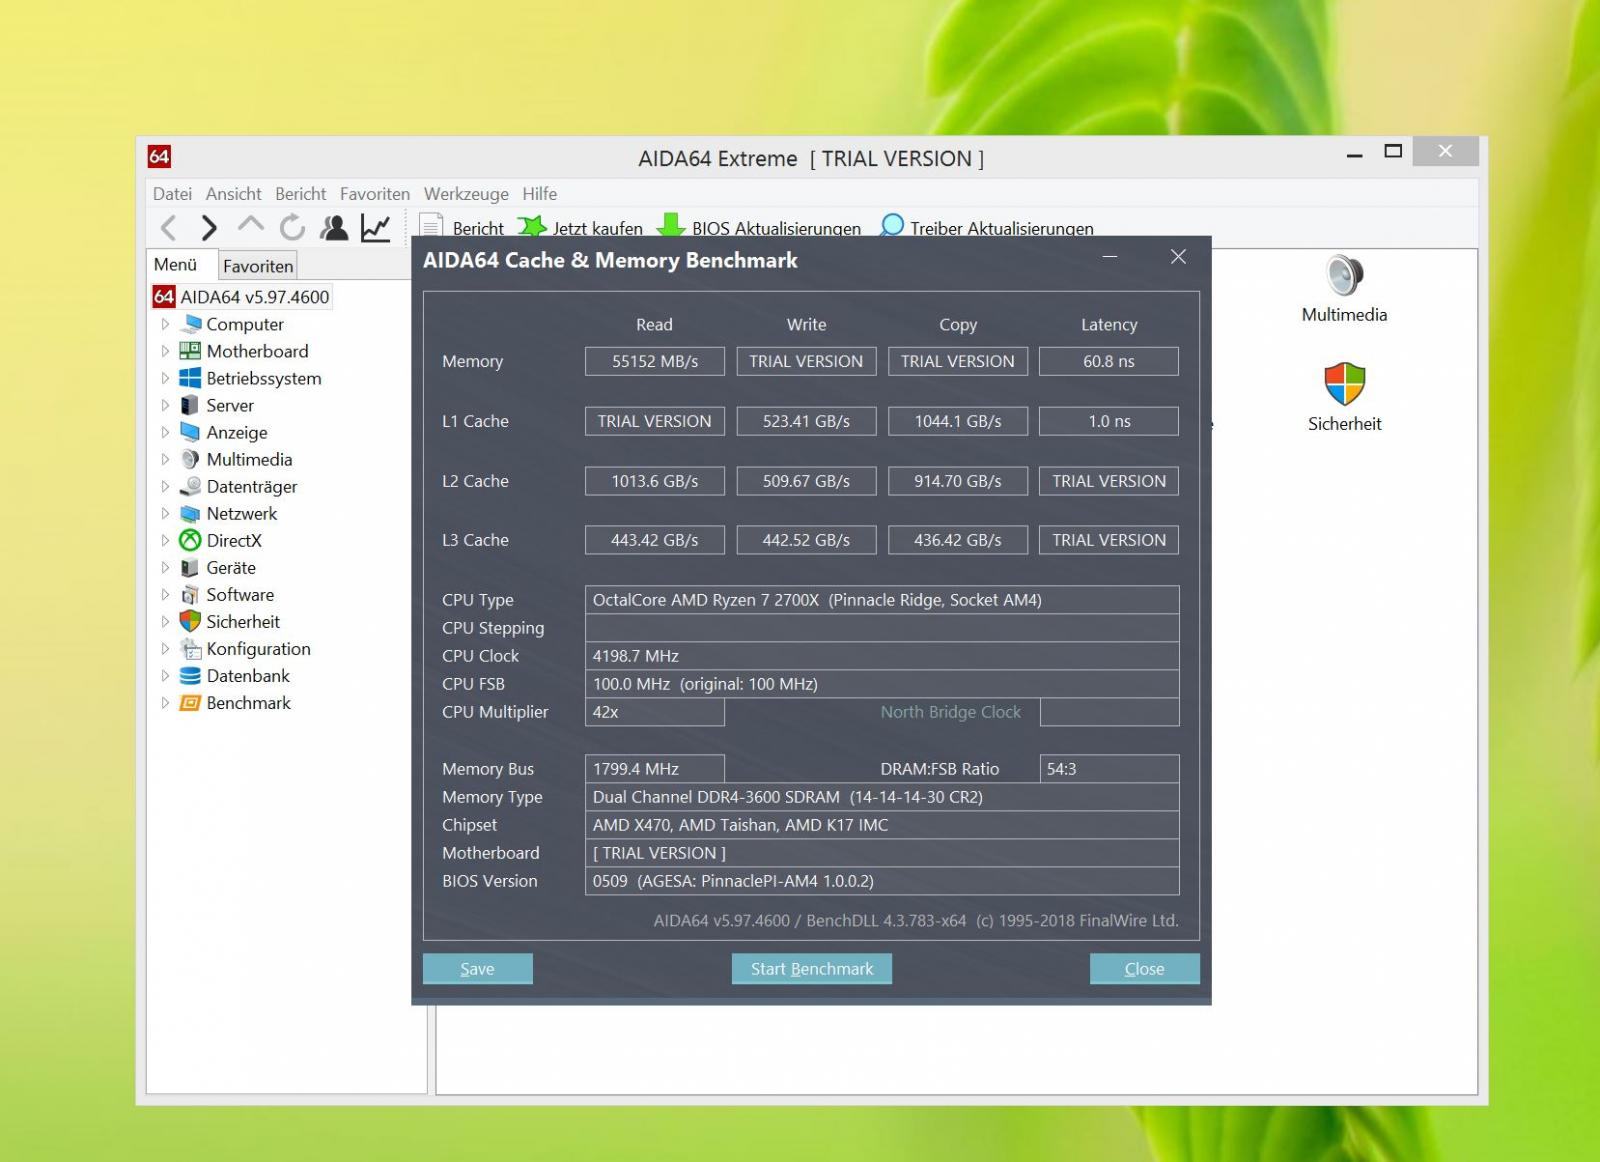This screenshot has width=1600, height=1162.
Task: Select the Motherboard tree icon
Action: (190, 351)
